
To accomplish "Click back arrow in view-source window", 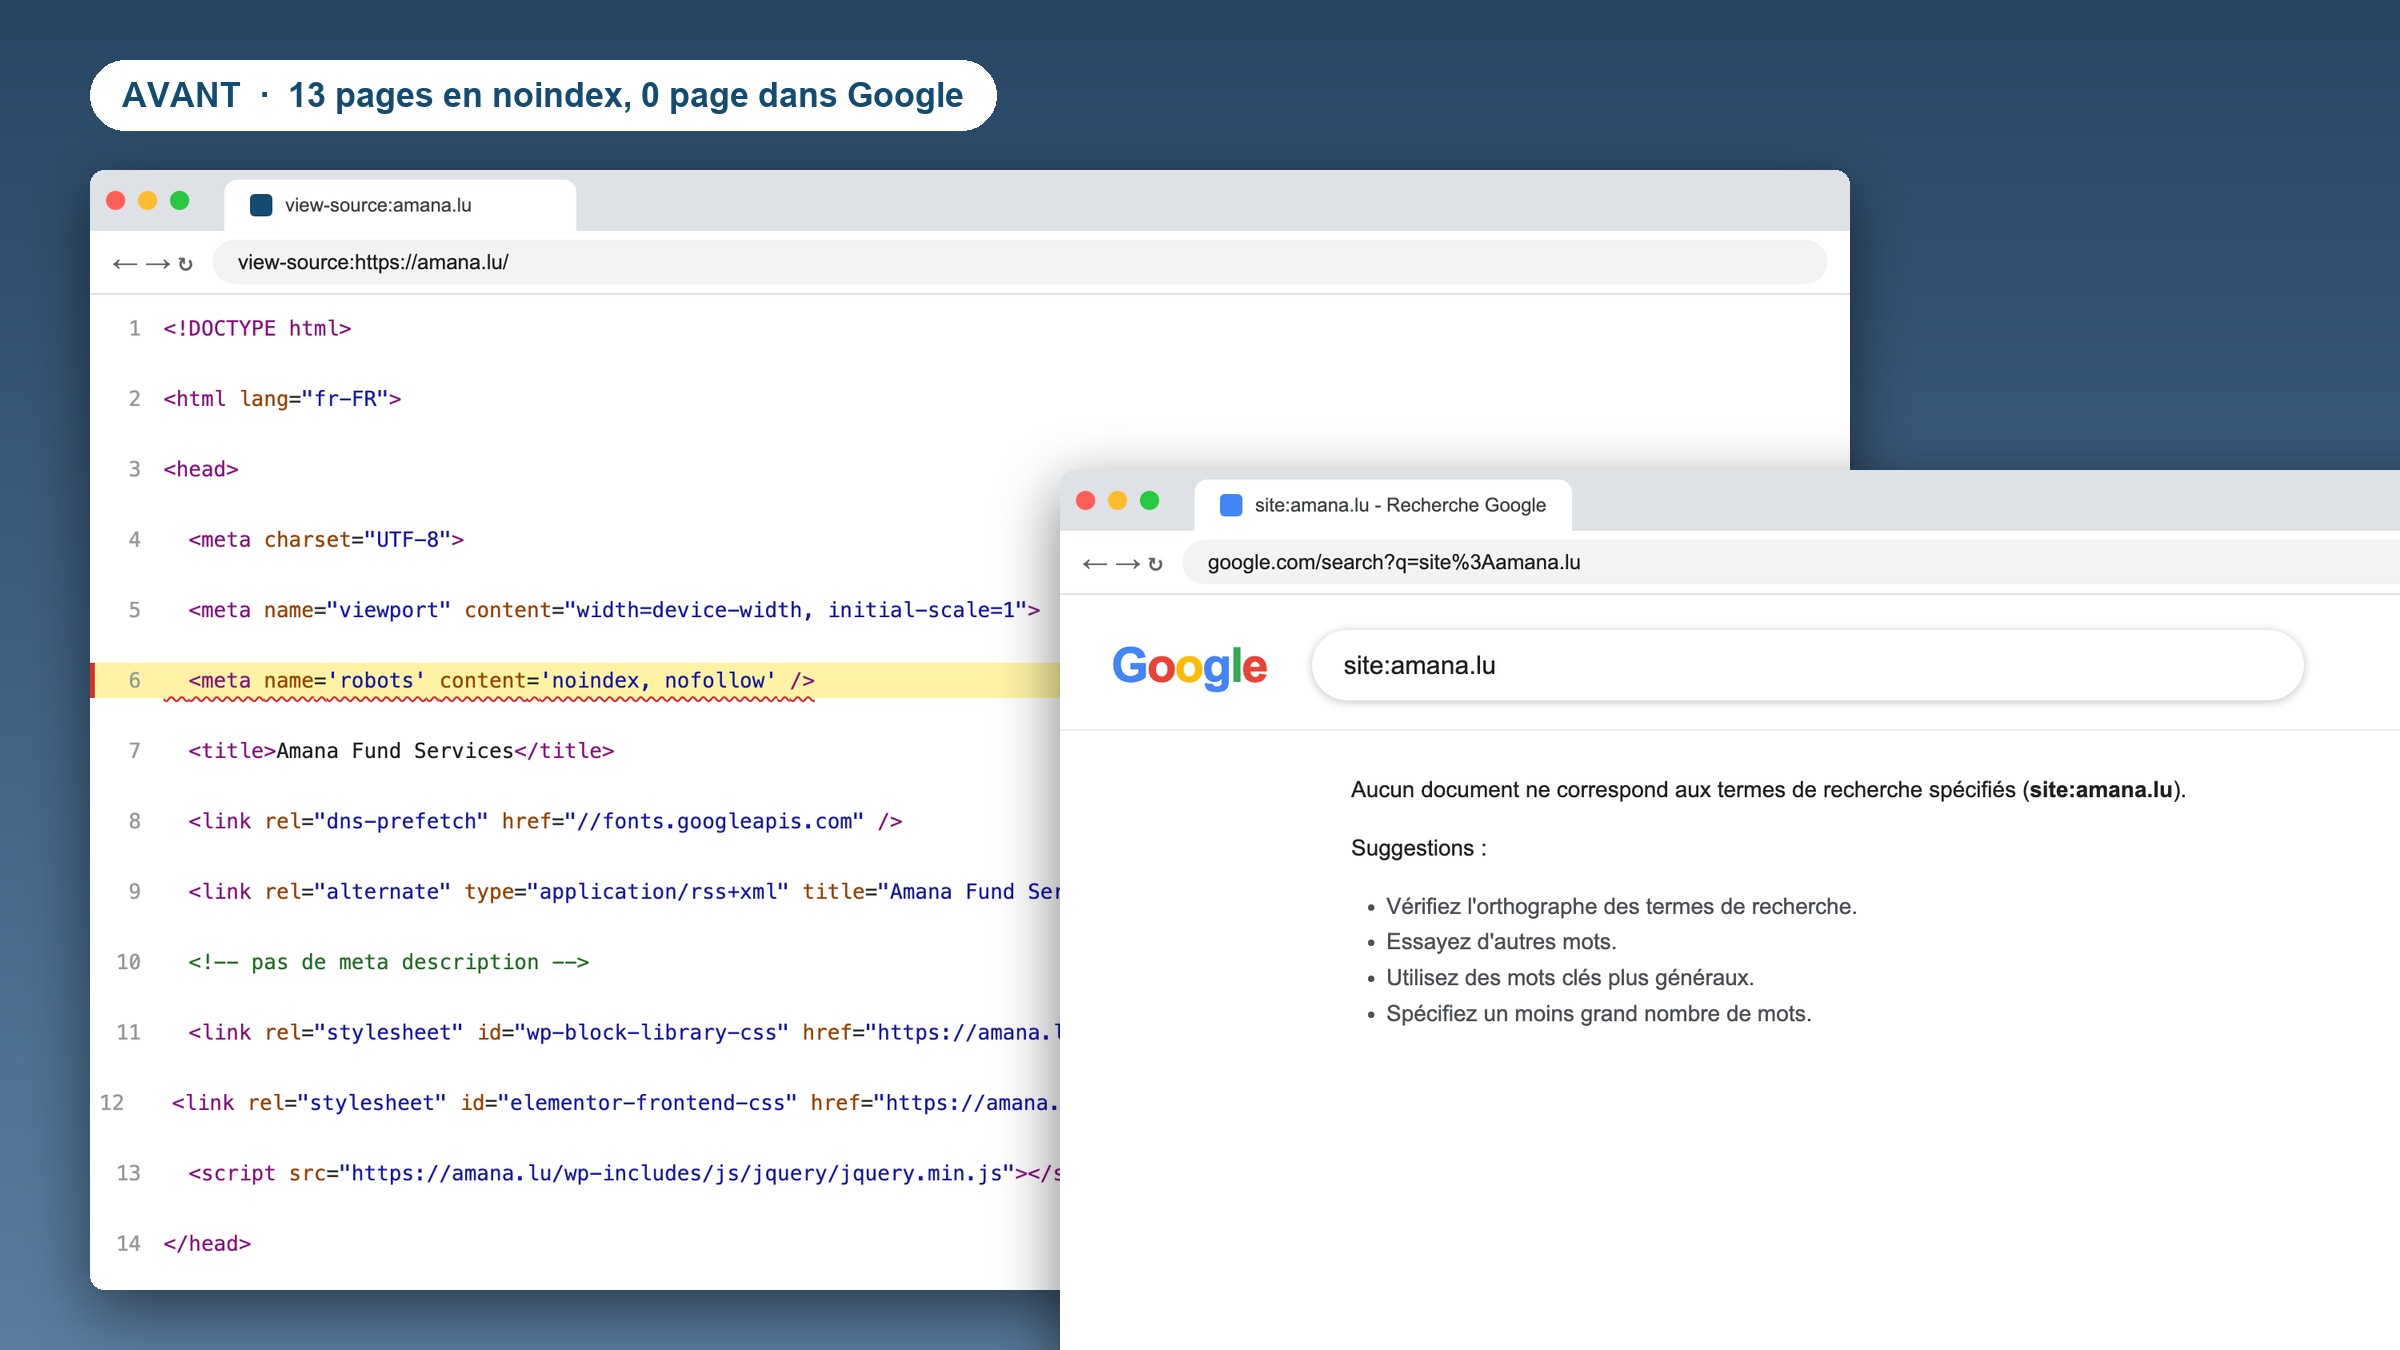I will (x=125, y=264).
